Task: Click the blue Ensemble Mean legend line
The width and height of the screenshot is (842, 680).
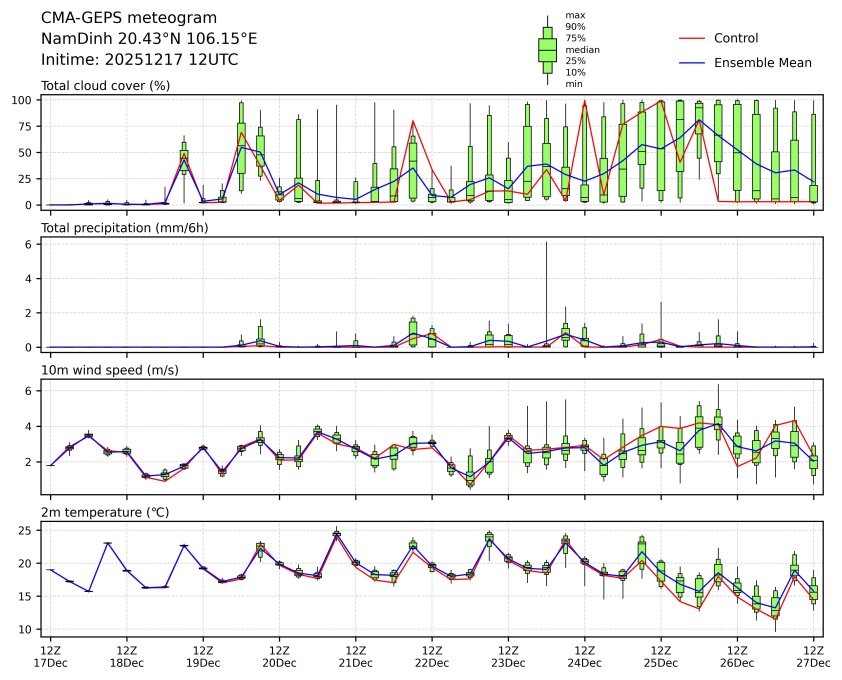Action: click(x=693, y=63)
